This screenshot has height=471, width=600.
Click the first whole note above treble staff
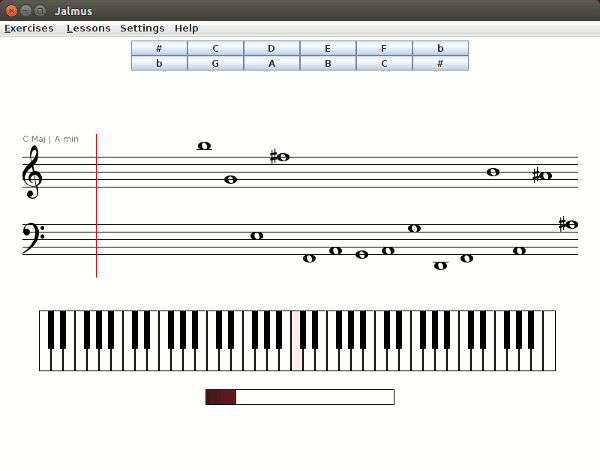(205, 146)
